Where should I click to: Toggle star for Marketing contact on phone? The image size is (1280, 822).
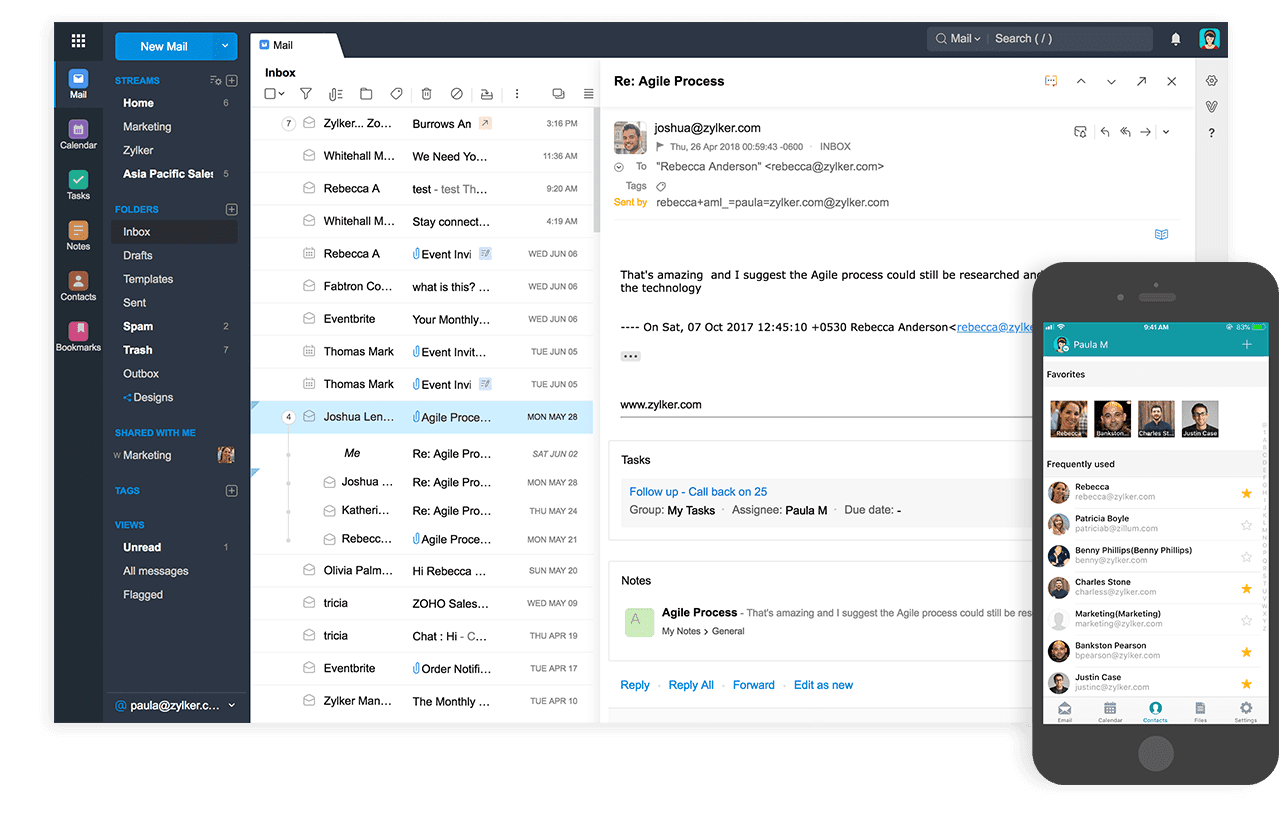pos(1246,620)
